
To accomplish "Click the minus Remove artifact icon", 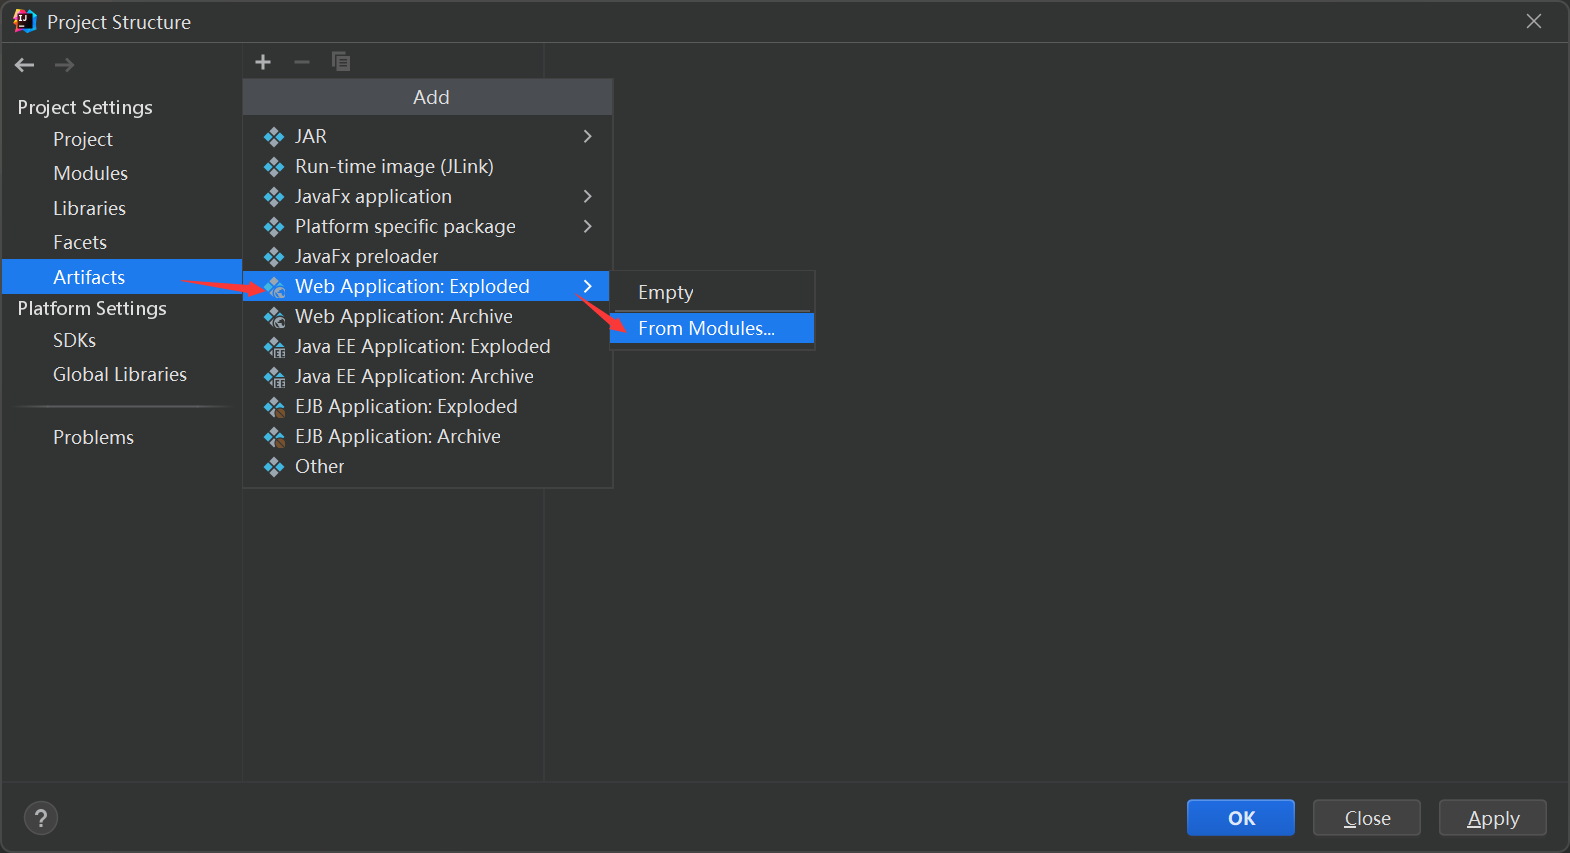I will 301,62.
